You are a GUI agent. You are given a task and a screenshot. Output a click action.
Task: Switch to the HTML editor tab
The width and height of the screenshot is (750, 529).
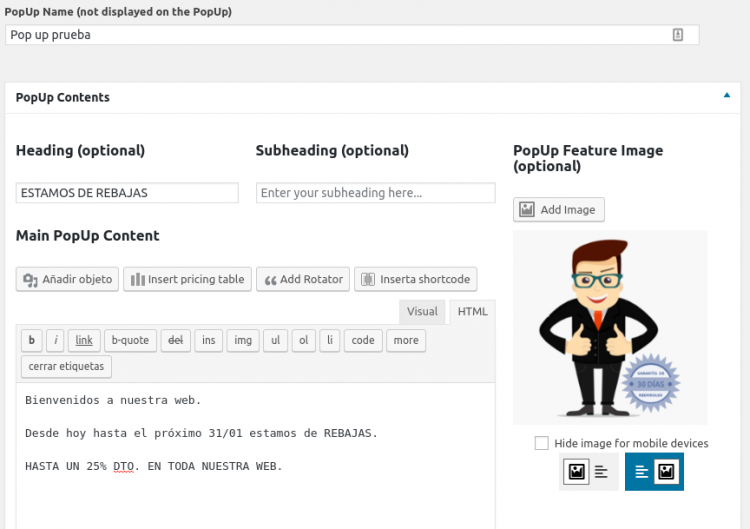tap(472, 312)
